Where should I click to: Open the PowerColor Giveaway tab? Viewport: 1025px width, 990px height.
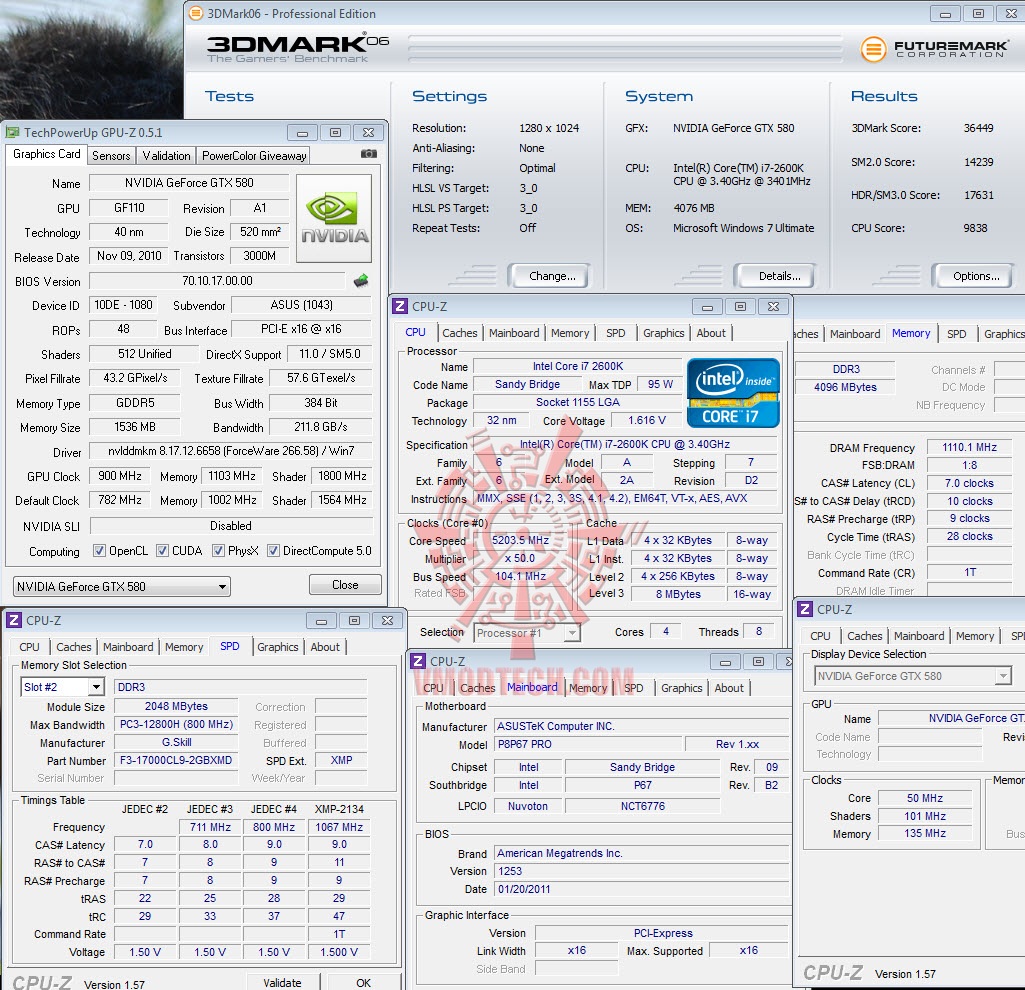coord(254,156)
